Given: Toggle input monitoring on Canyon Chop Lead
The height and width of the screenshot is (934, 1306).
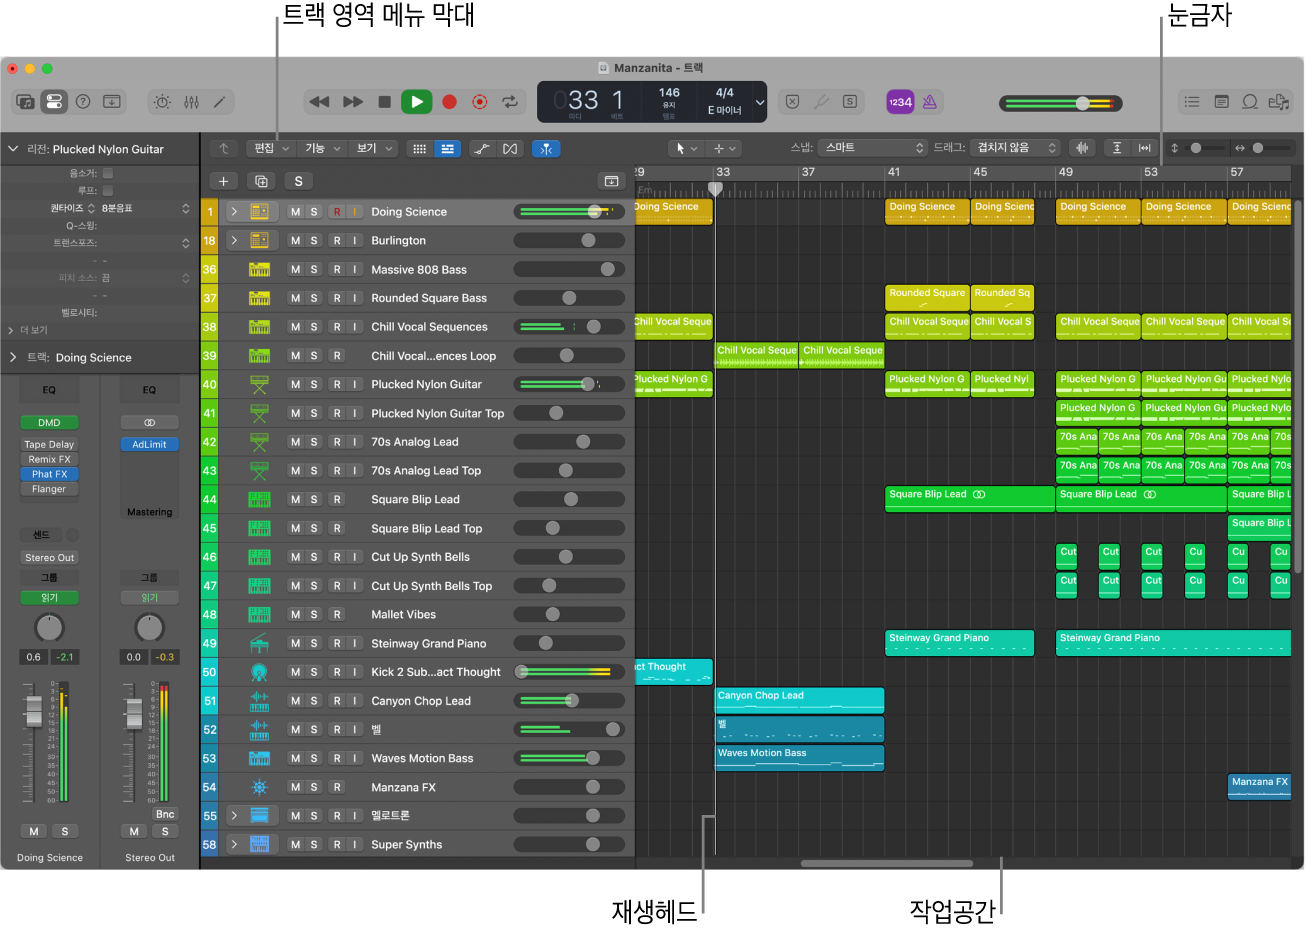Looking at the screenshot, I should point(355,701).
